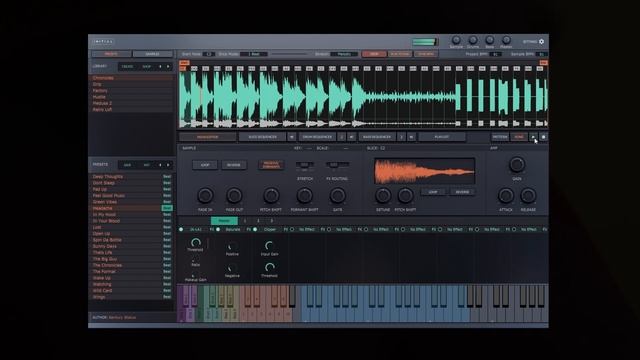Click Loop in the Sample section
This screenshot has width=640, height=360.
[205, 165]
